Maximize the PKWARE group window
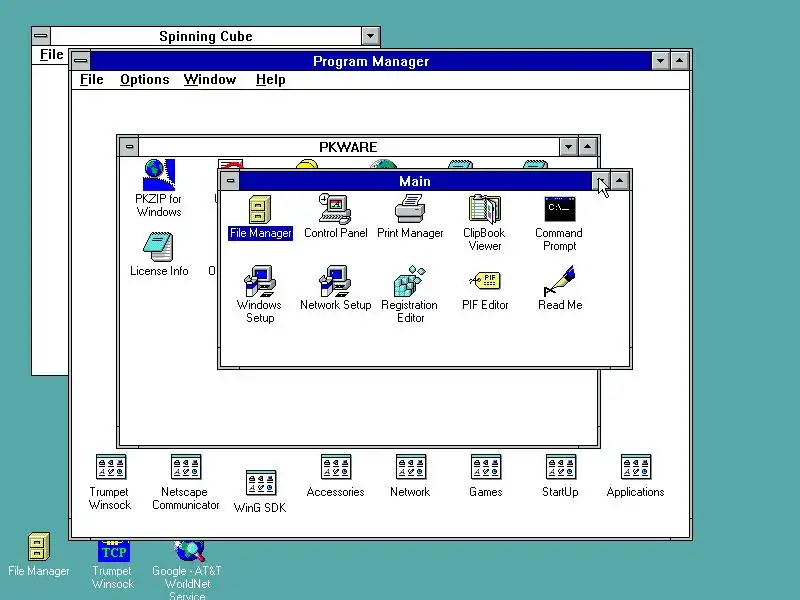The height and width of the screenshot is (600, 800). pyautogui.click(x=588, y=147)
